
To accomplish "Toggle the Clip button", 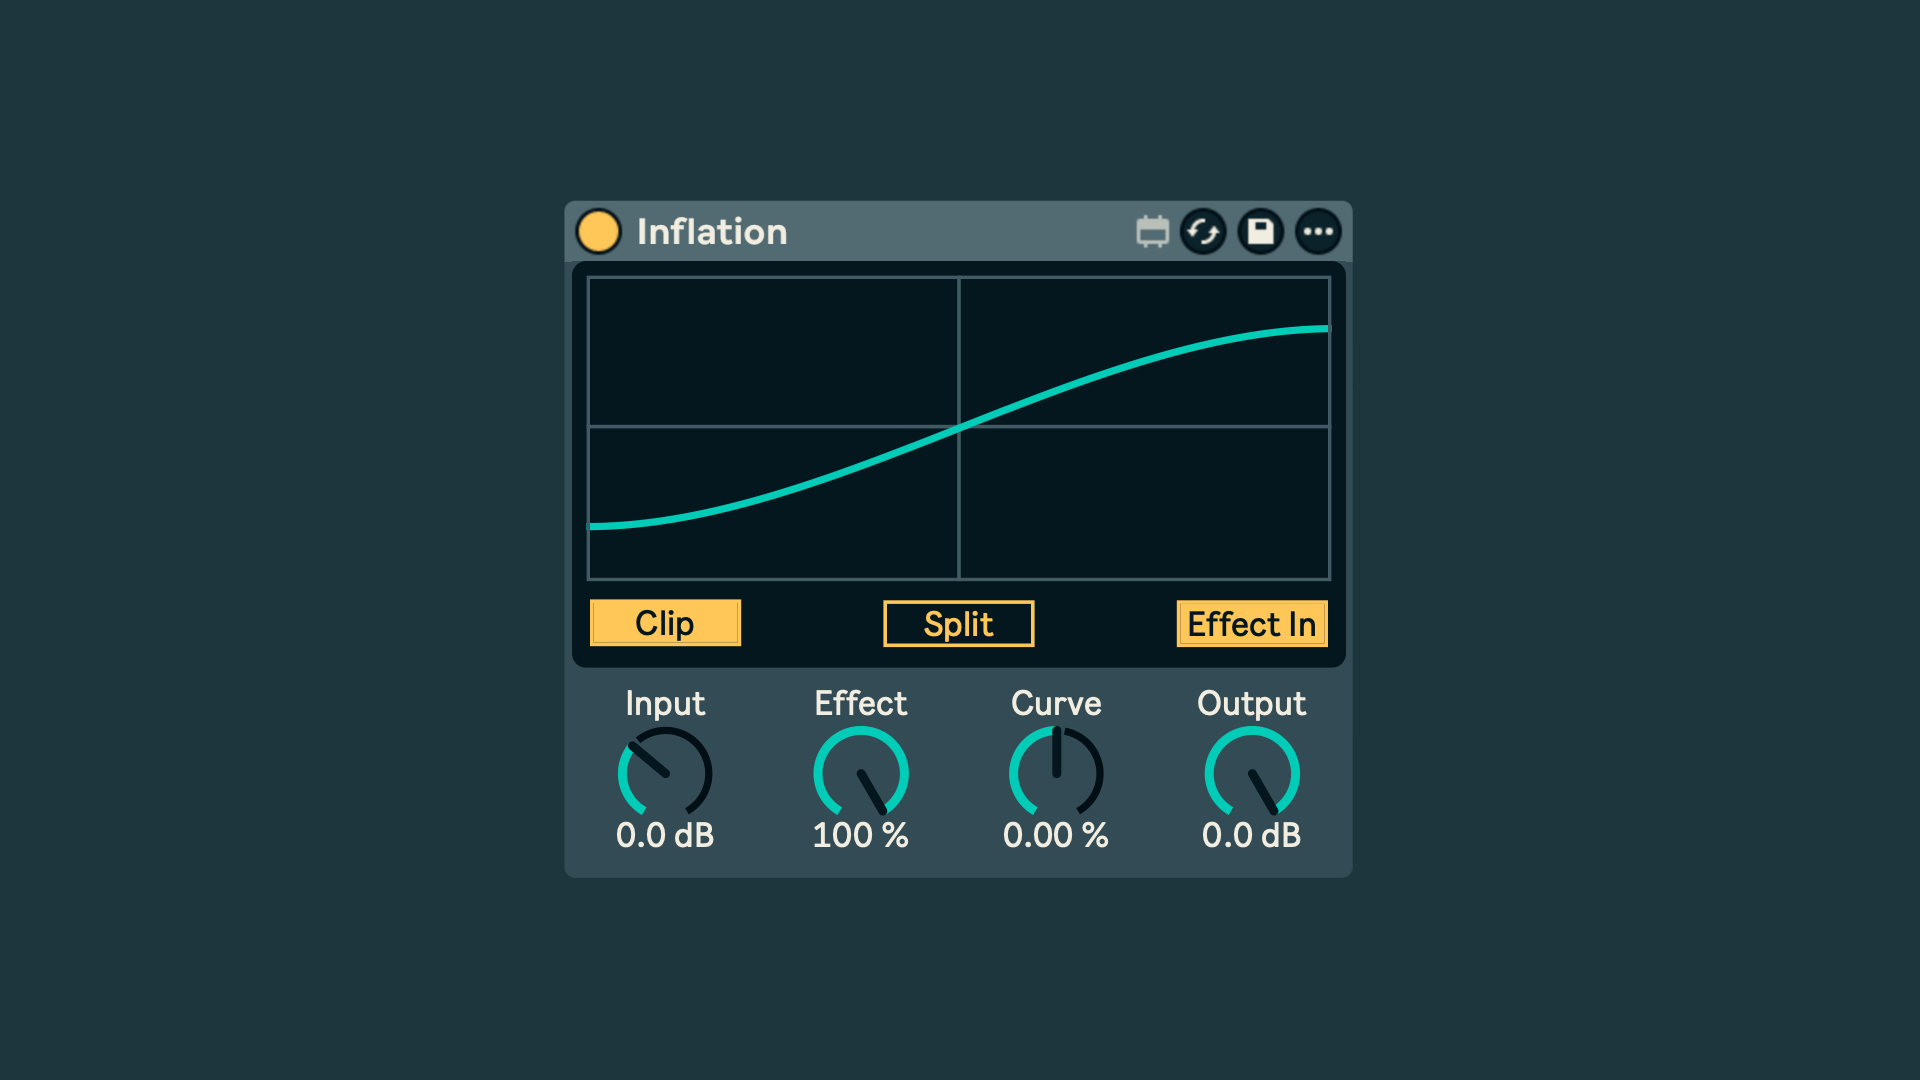I will point(665,623).
